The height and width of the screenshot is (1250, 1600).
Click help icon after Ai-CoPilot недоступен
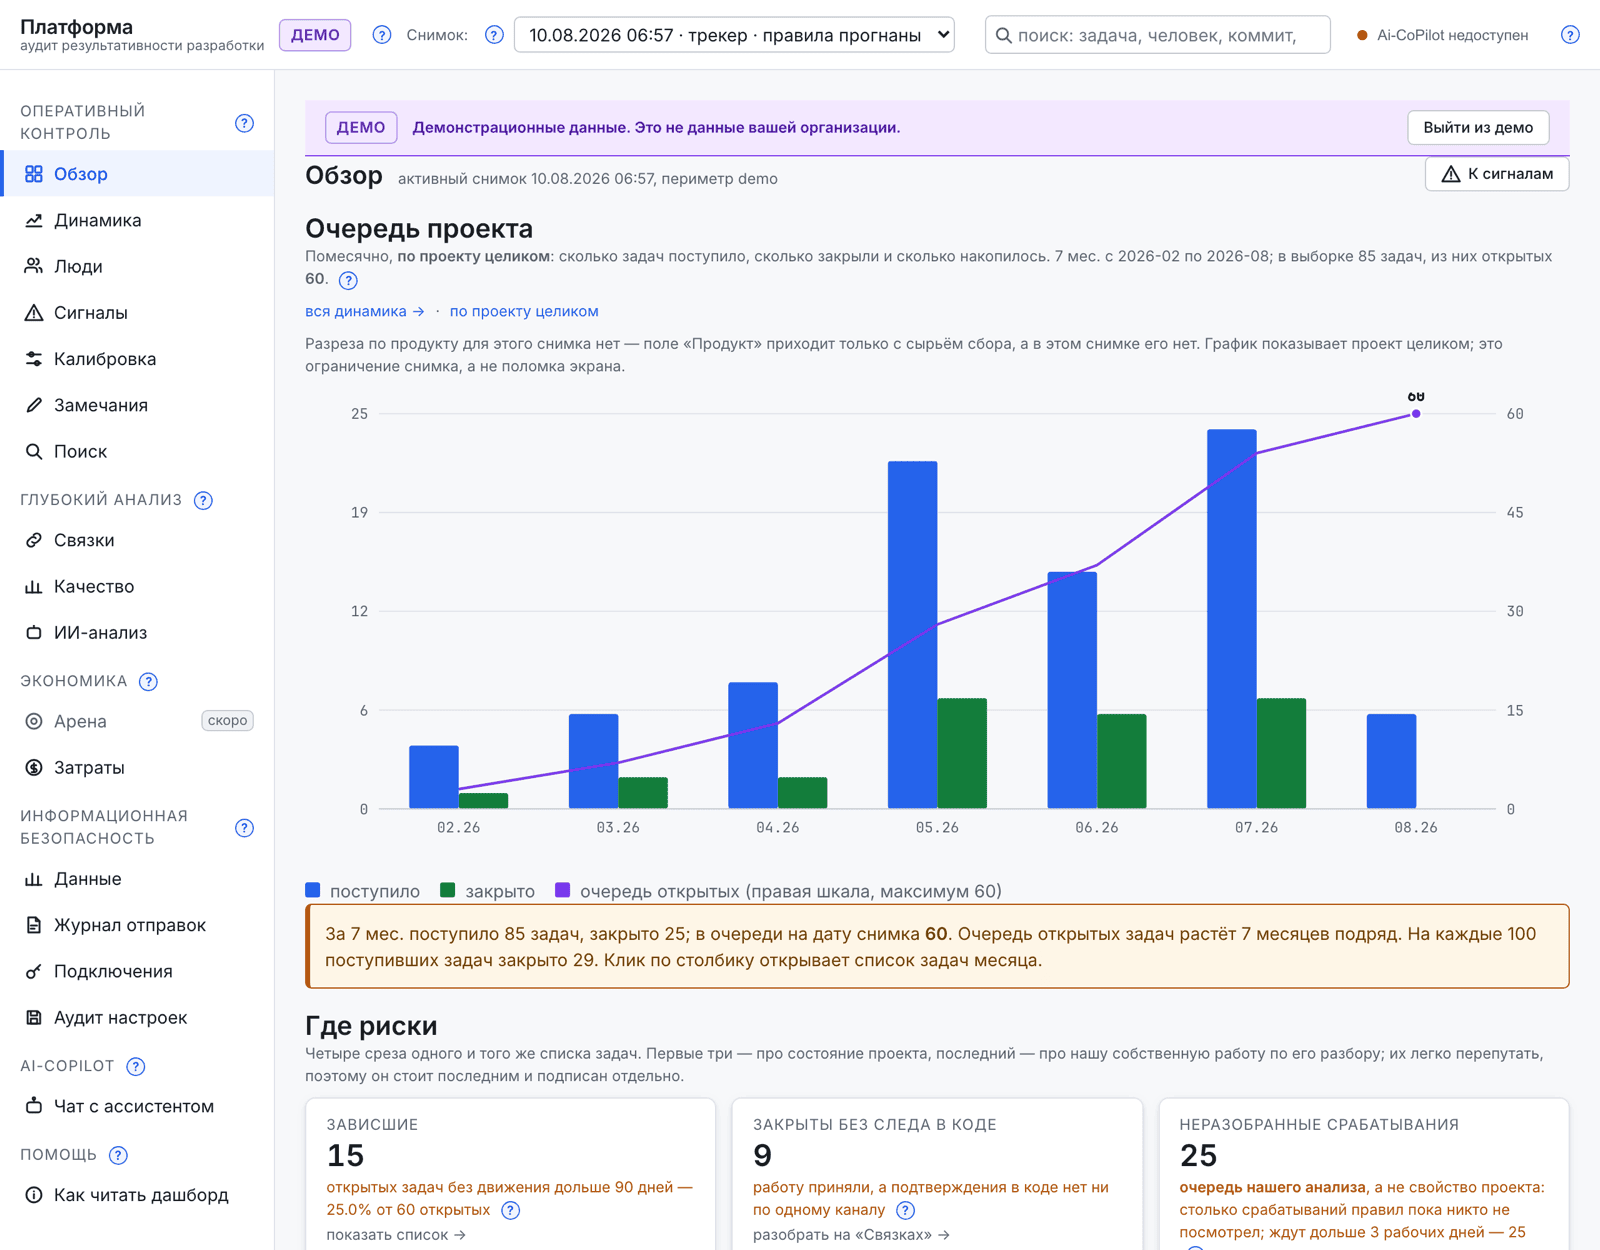click(x=1570, y=35)
